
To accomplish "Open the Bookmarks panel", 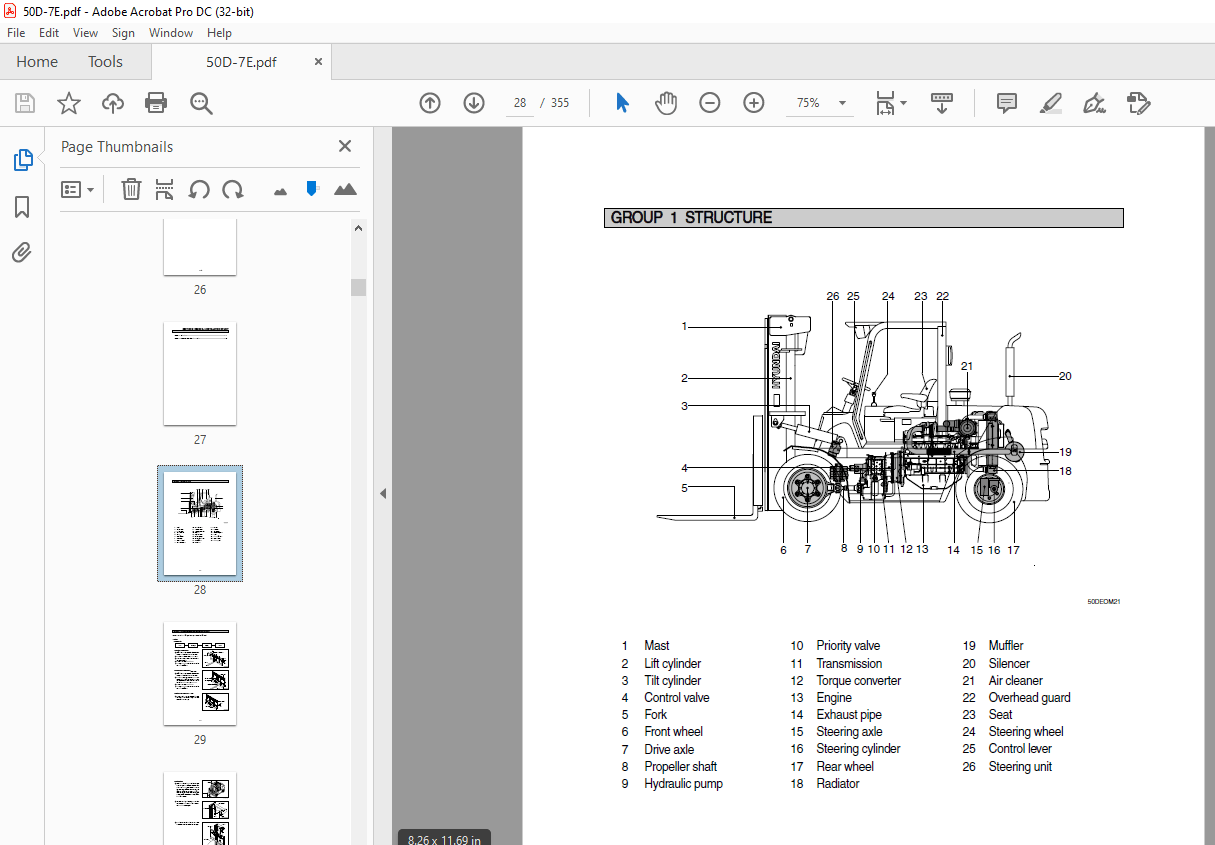I will pyautogui.click(x=22, y=207).
